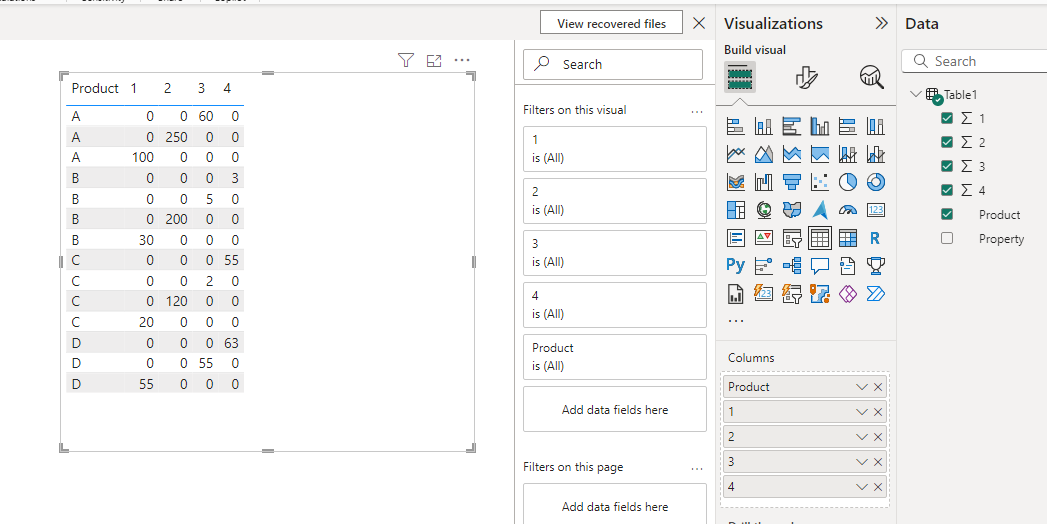Add a Python visual
Image resolution: width=1047 pixels, height=524 pixels.
(736, 266)
